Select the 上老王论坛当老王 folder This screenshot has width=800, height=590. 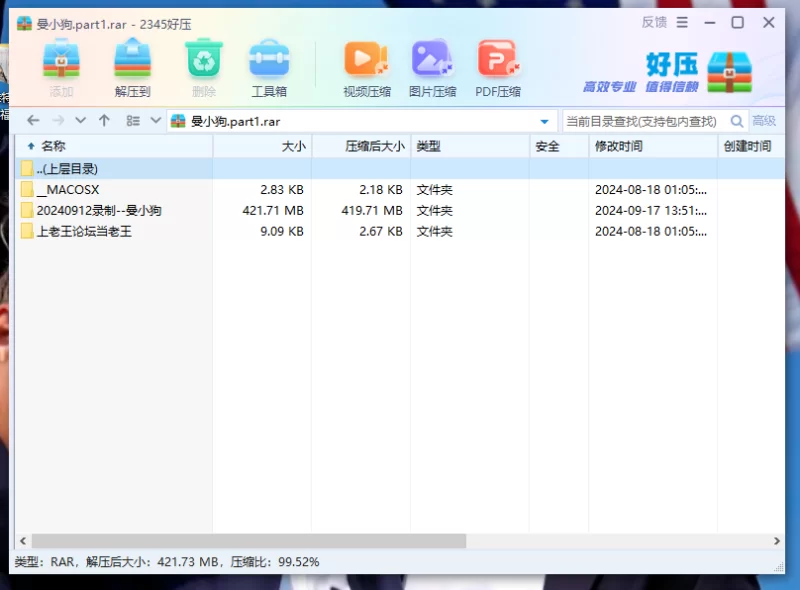[400, 231]
